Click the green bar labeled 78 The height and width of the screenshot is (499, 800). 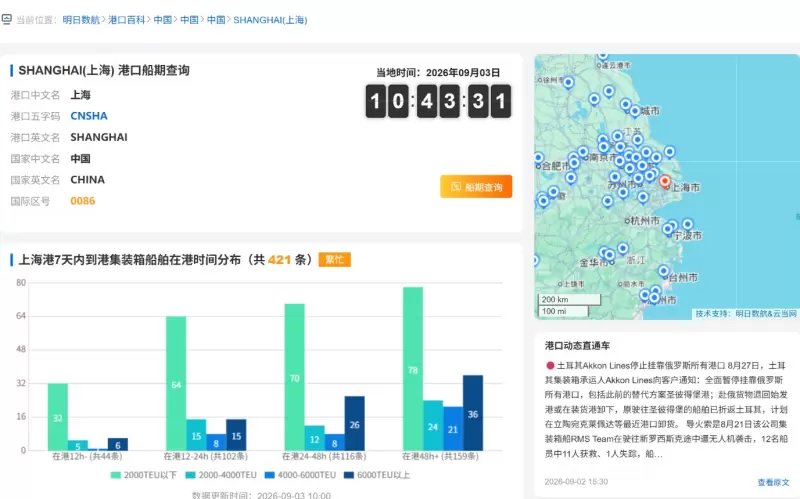click(413, 368)
